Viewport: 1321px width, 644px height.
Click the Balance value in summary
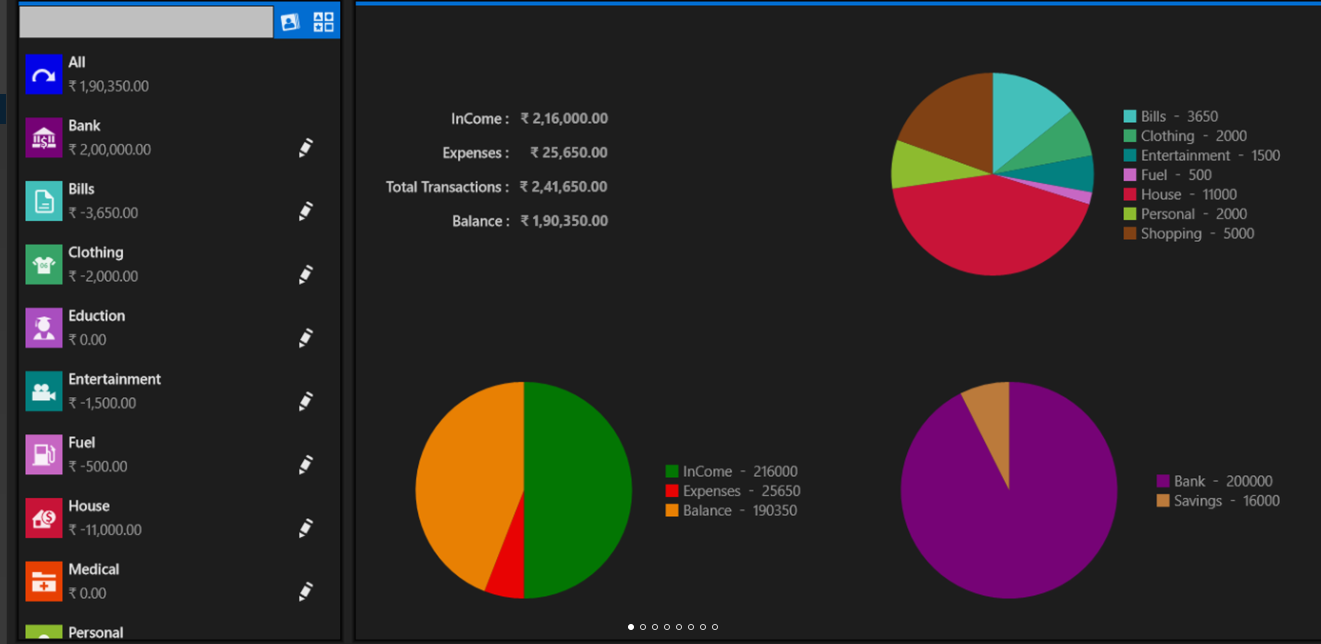(564, 220)
